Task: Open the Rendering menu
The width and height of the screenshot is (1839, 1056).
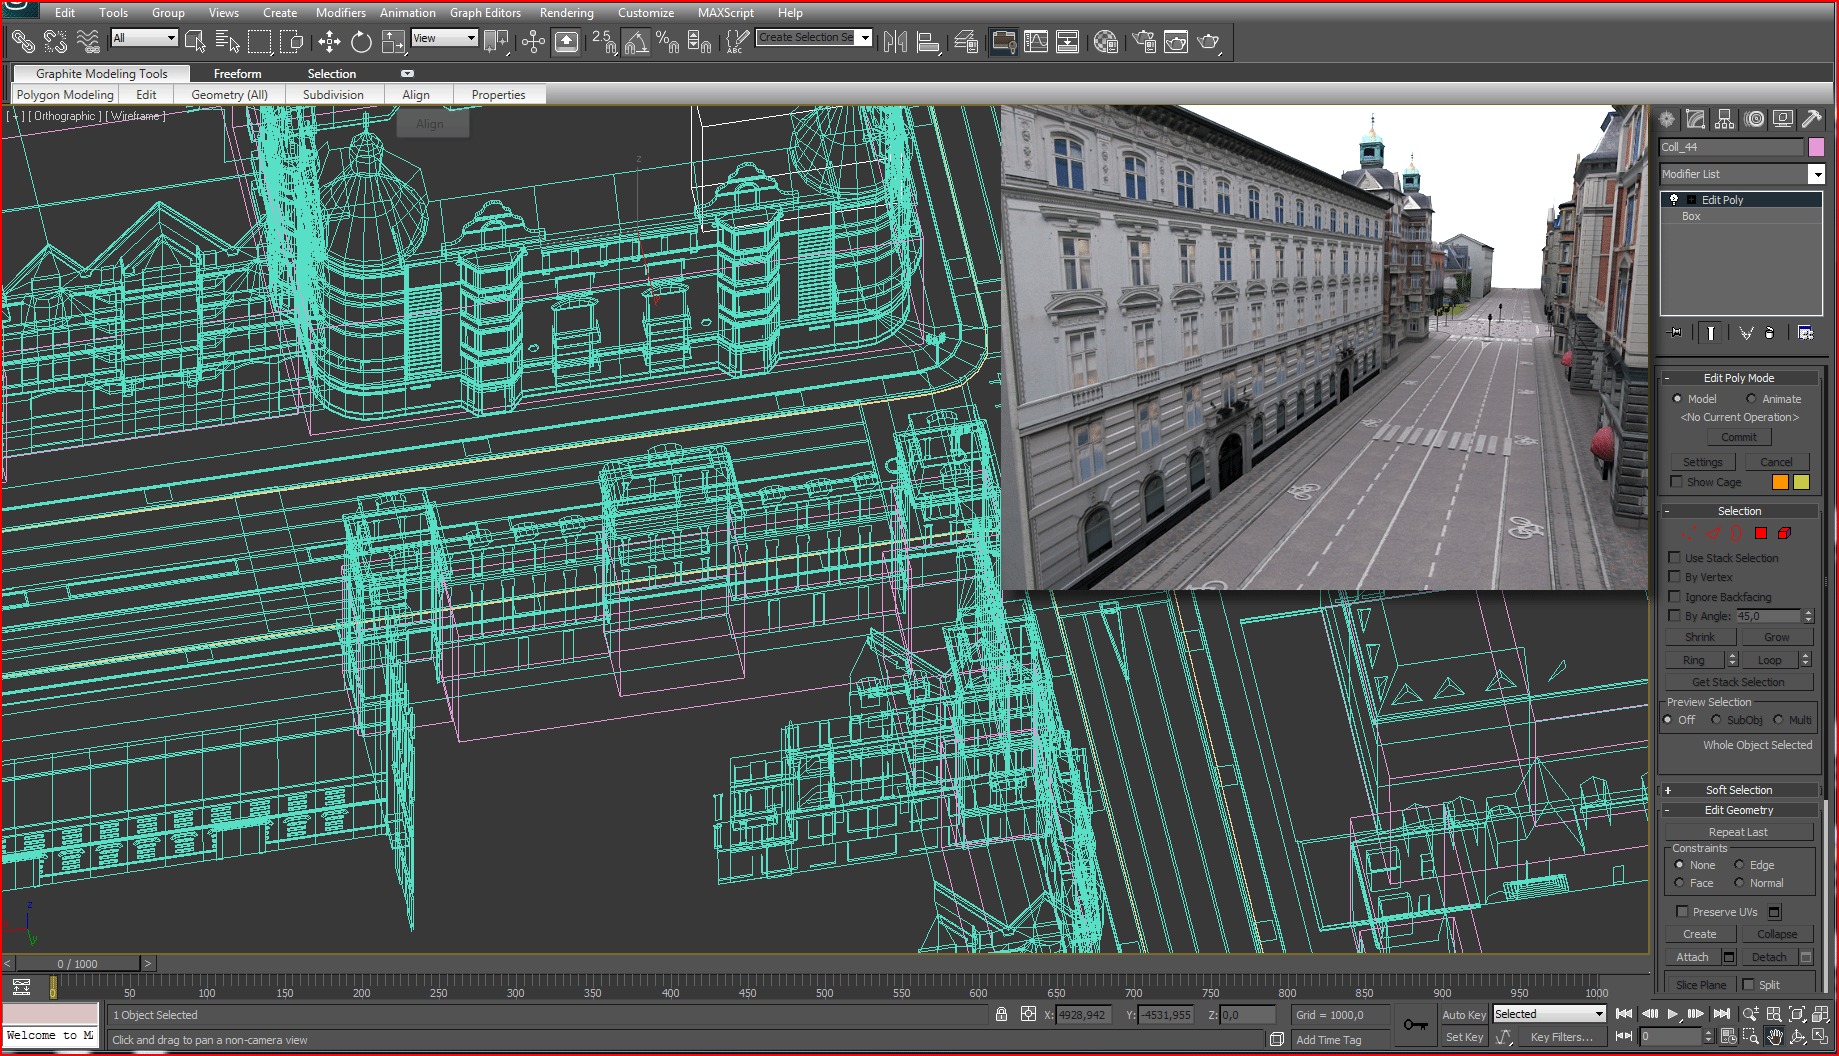Action: [x=566, y=13]
